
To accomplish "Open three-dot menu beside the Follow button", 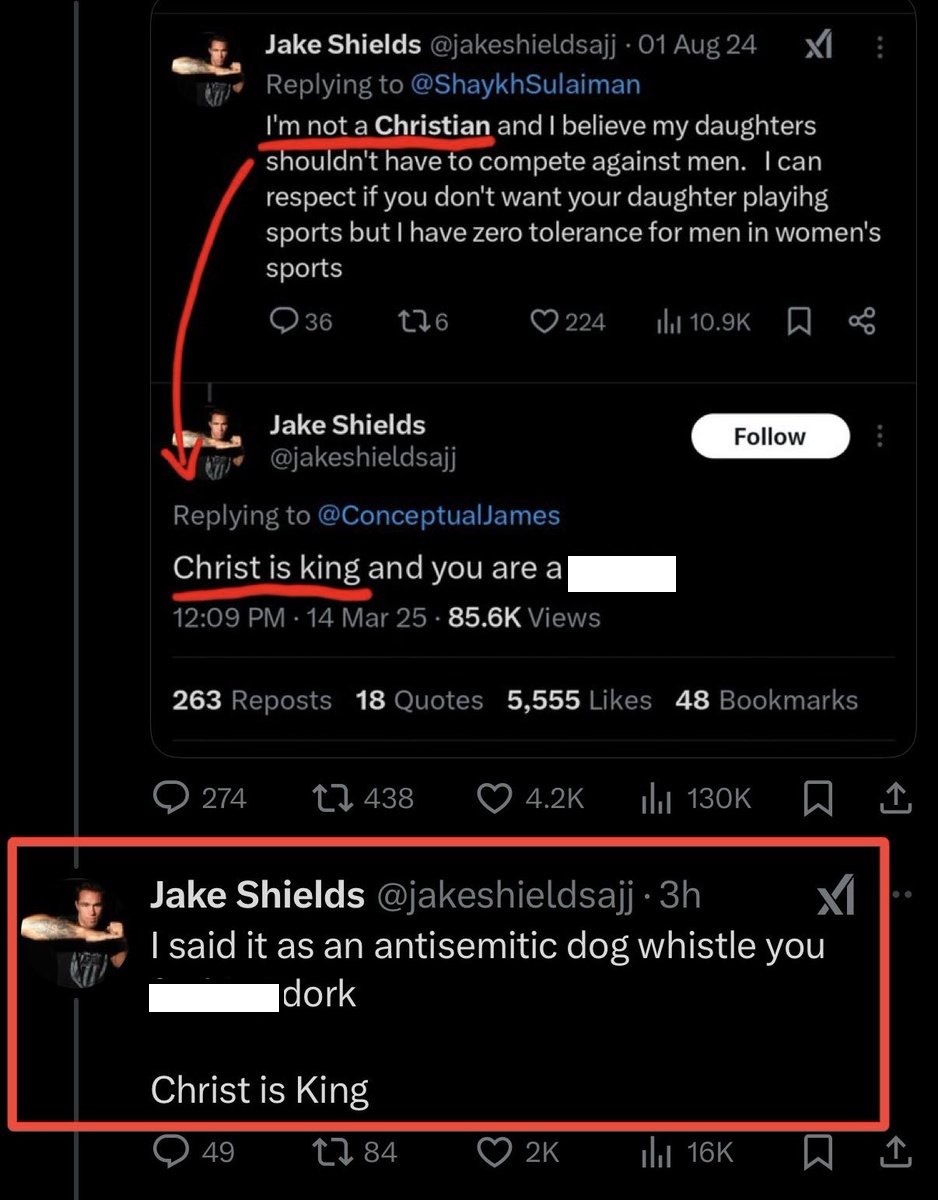I will tap(880, 436).
